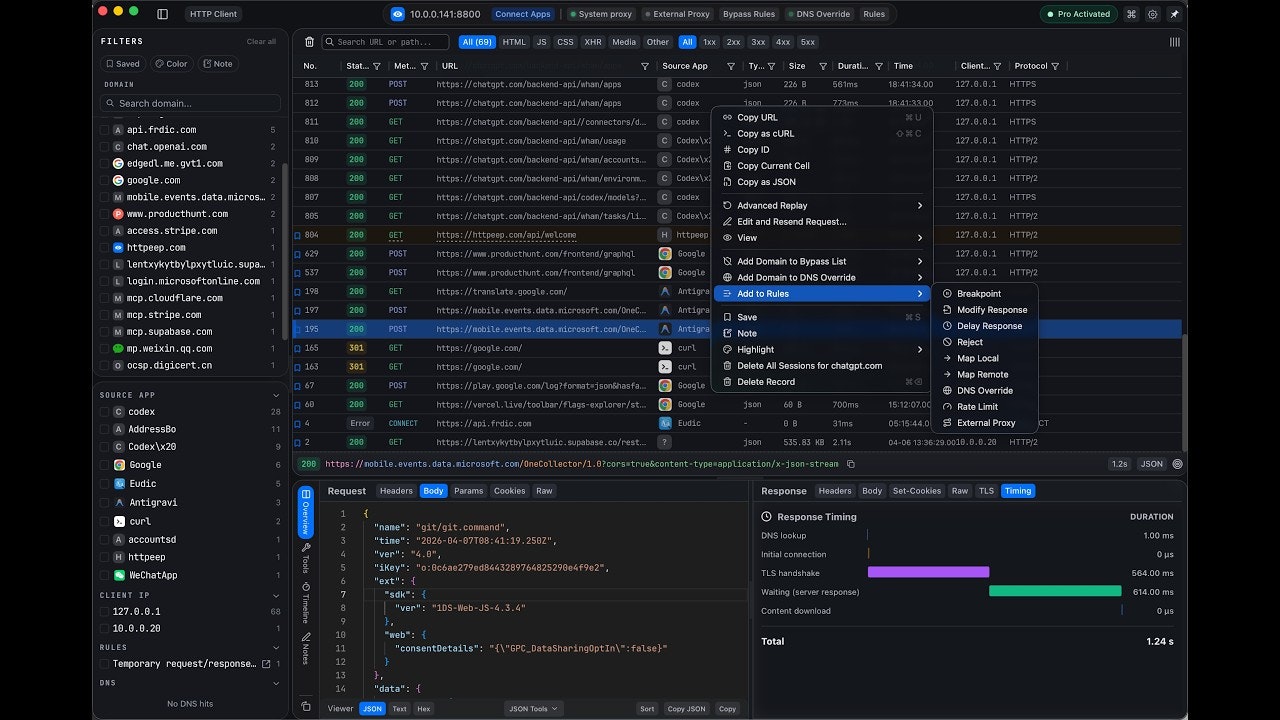Screen dimensions: 1280x720
Task: Click the copy icon next to the OneCollector URL
Action: (851, 464)
